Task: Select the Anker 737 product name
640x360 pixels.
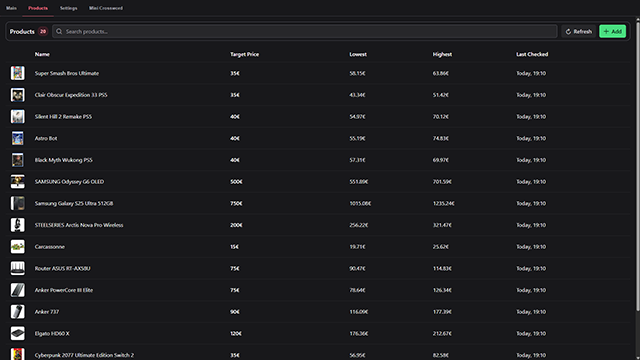Action: [x=47, y=312]
